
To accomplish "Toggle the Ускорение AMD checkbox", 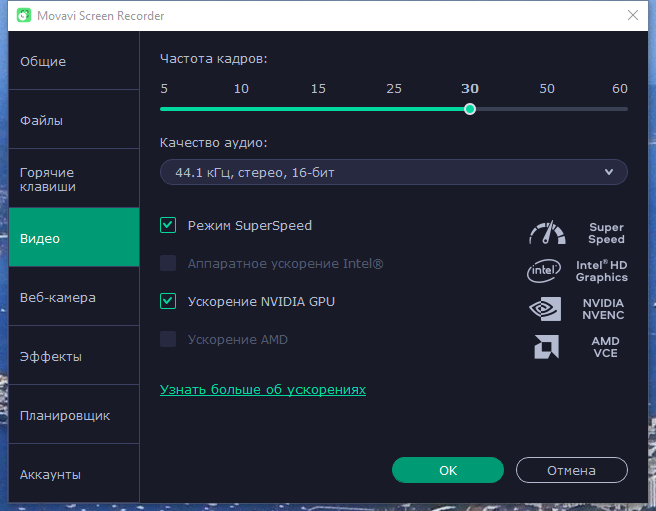I will tap(168, 339).
